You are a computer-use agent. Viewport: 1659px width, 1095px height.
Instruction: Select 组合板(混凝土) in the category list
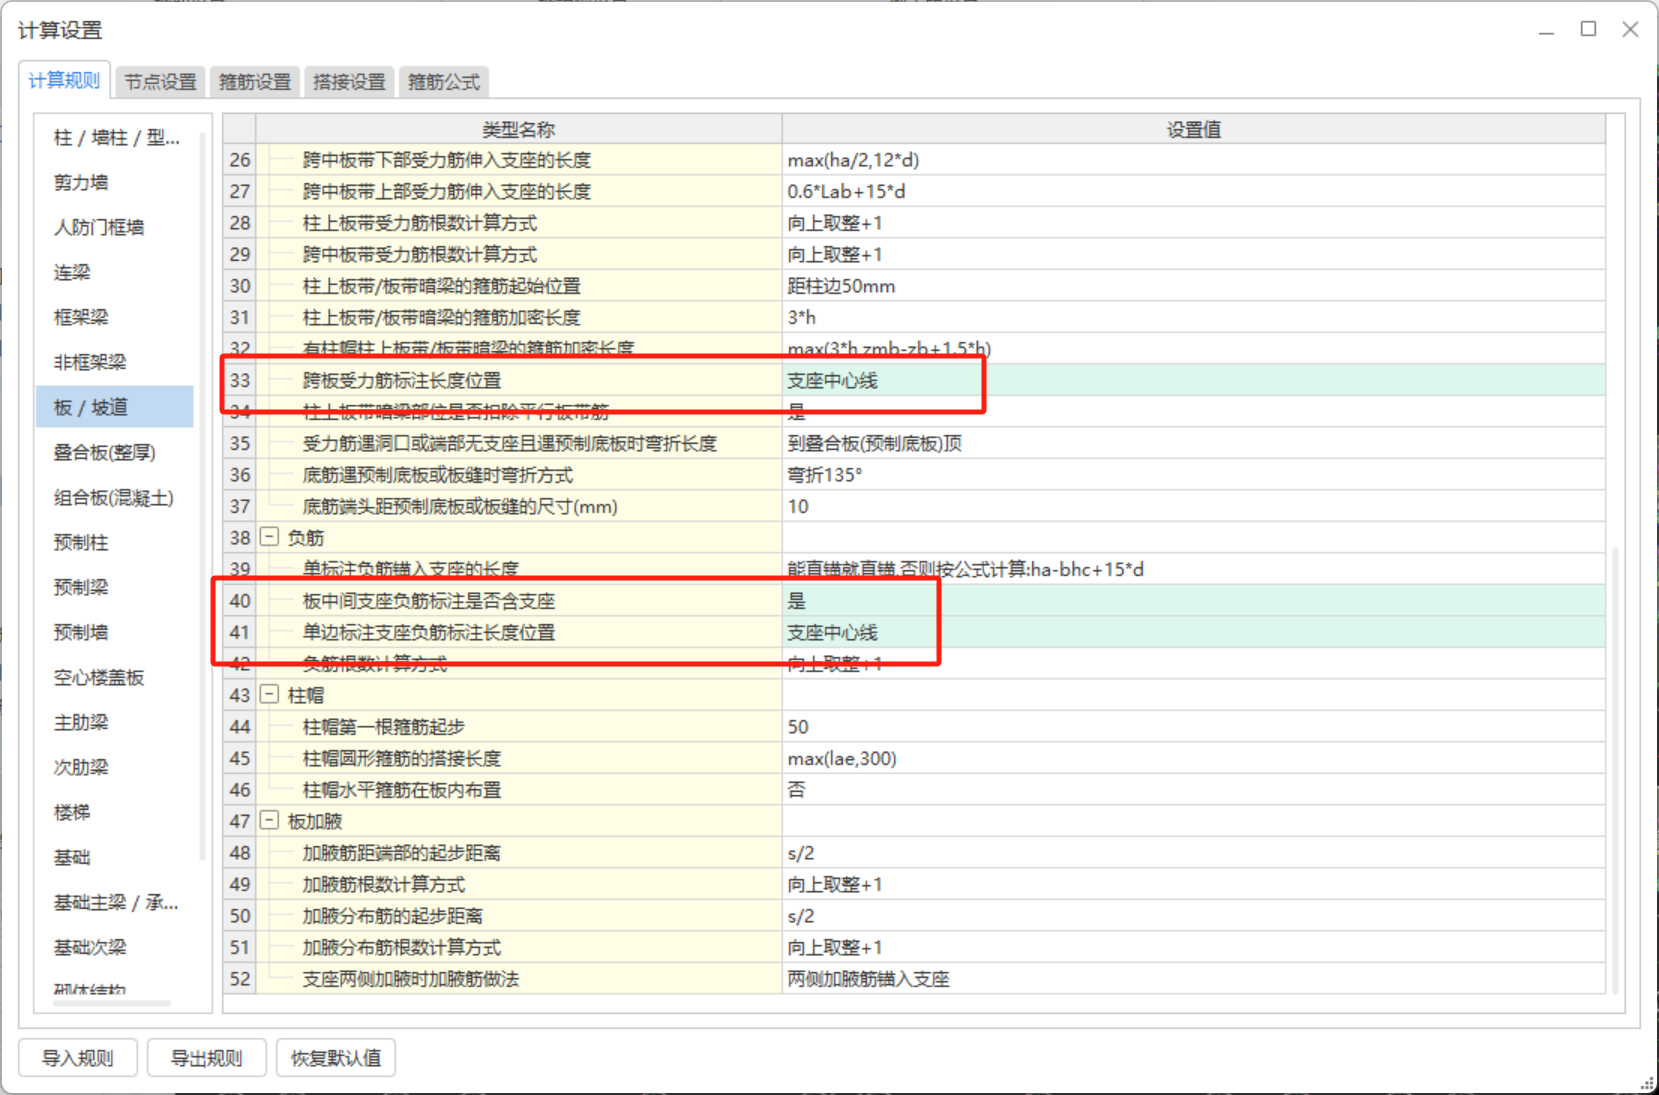pos(116,498)
